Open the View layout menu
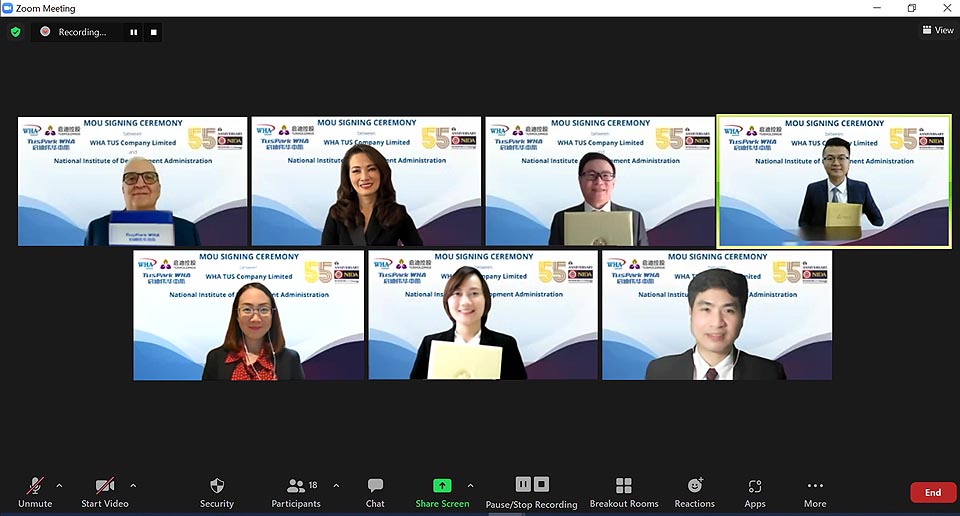960x516 pixels. (x=937, y=30)
